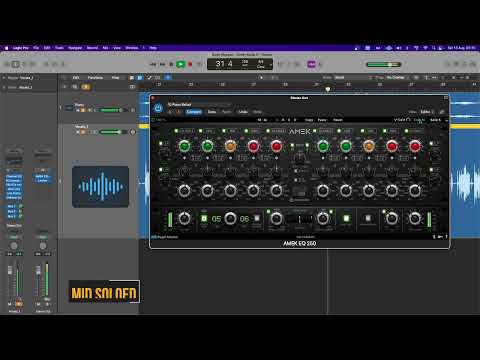Viewport: 480px width, 360px height.
Task: Click the output knob beside the right level meter
Action: coord(415,218)
